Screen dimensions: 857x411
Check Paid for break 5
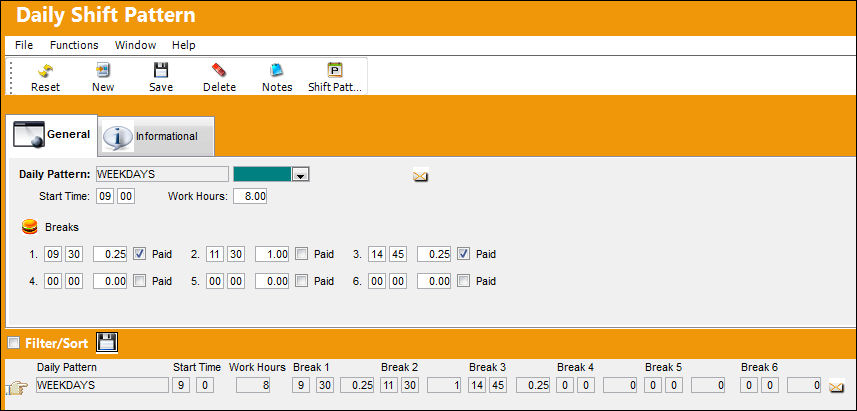click(301, 281)
